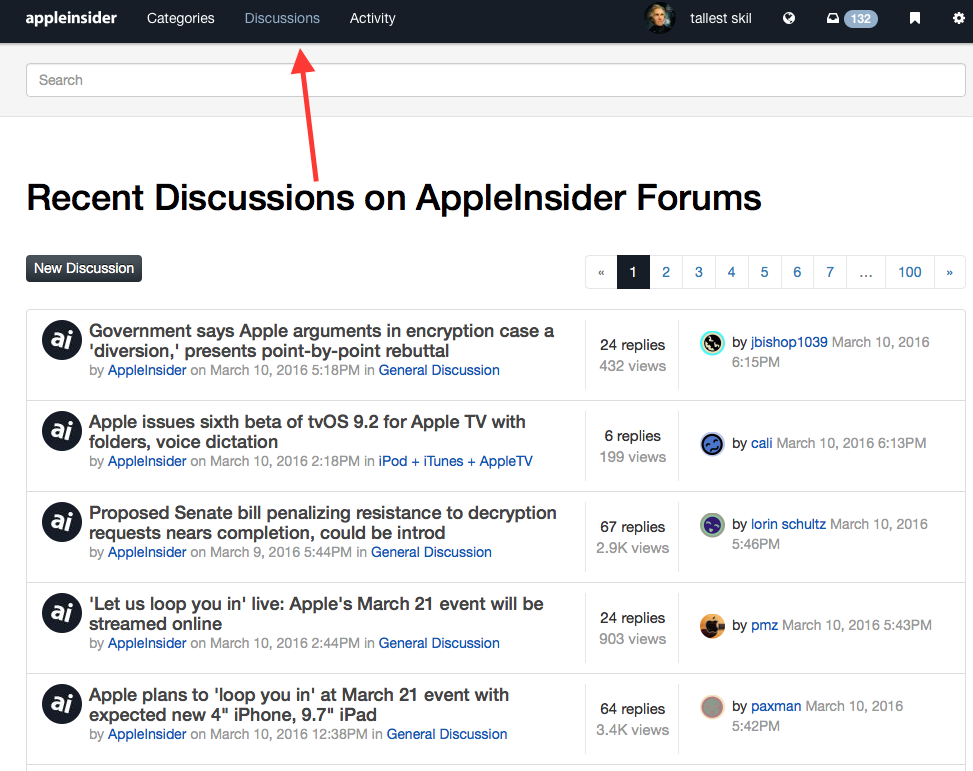This screenshot has width=973, height=771.
Task: Open AppleInsider author link under tvOS thread
Action: coord(147,461)
